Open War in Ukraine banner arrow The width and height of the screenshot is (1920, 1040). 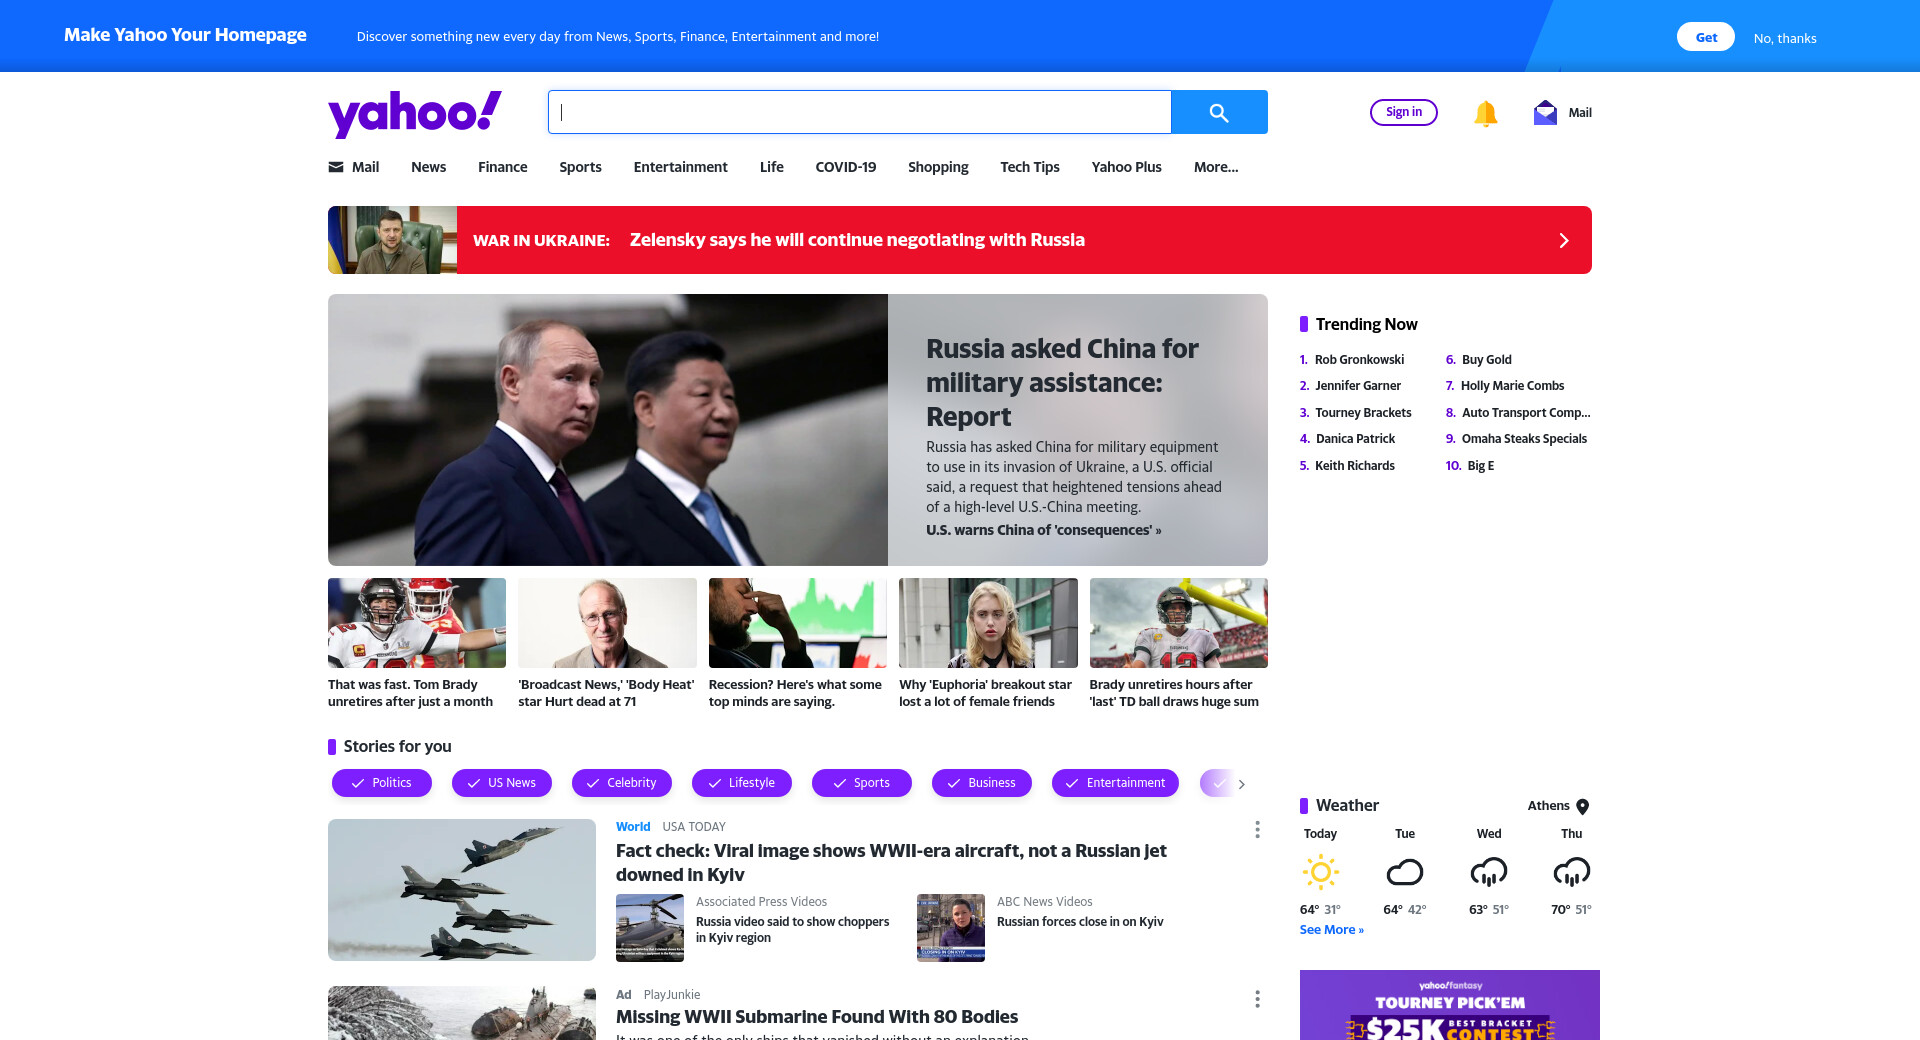(x=1564, y=240)
